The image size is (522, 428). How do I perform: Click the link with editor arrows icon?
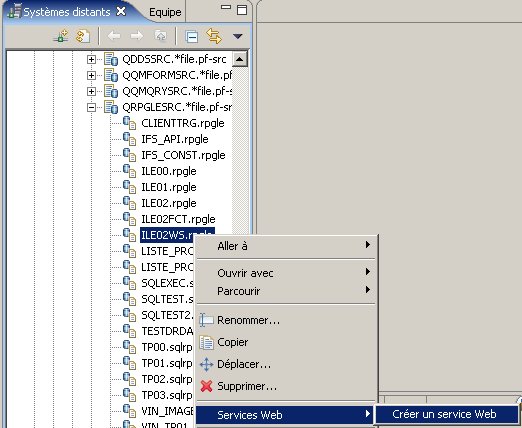coord(214,36)
